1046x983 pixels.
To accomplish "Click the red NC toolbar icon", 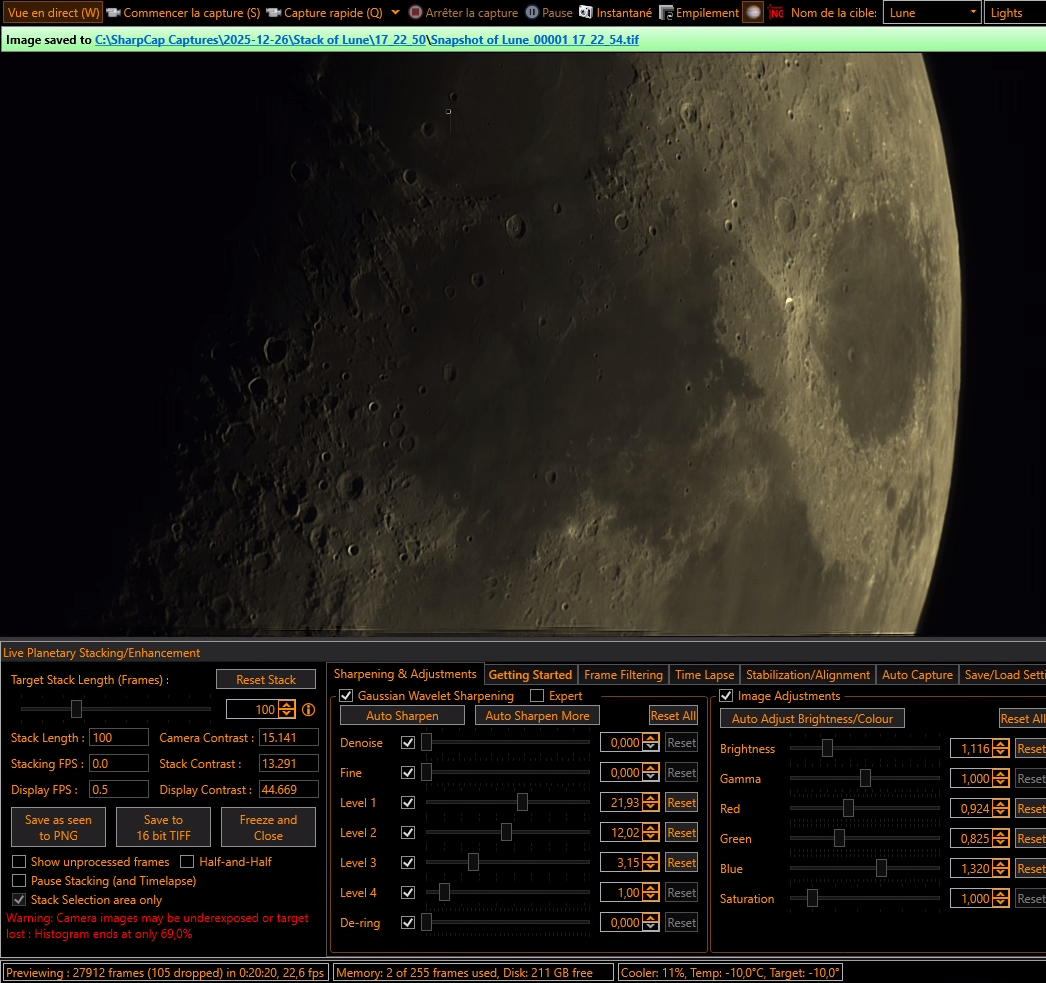I will pyautogui.click(x=776, y=13).
